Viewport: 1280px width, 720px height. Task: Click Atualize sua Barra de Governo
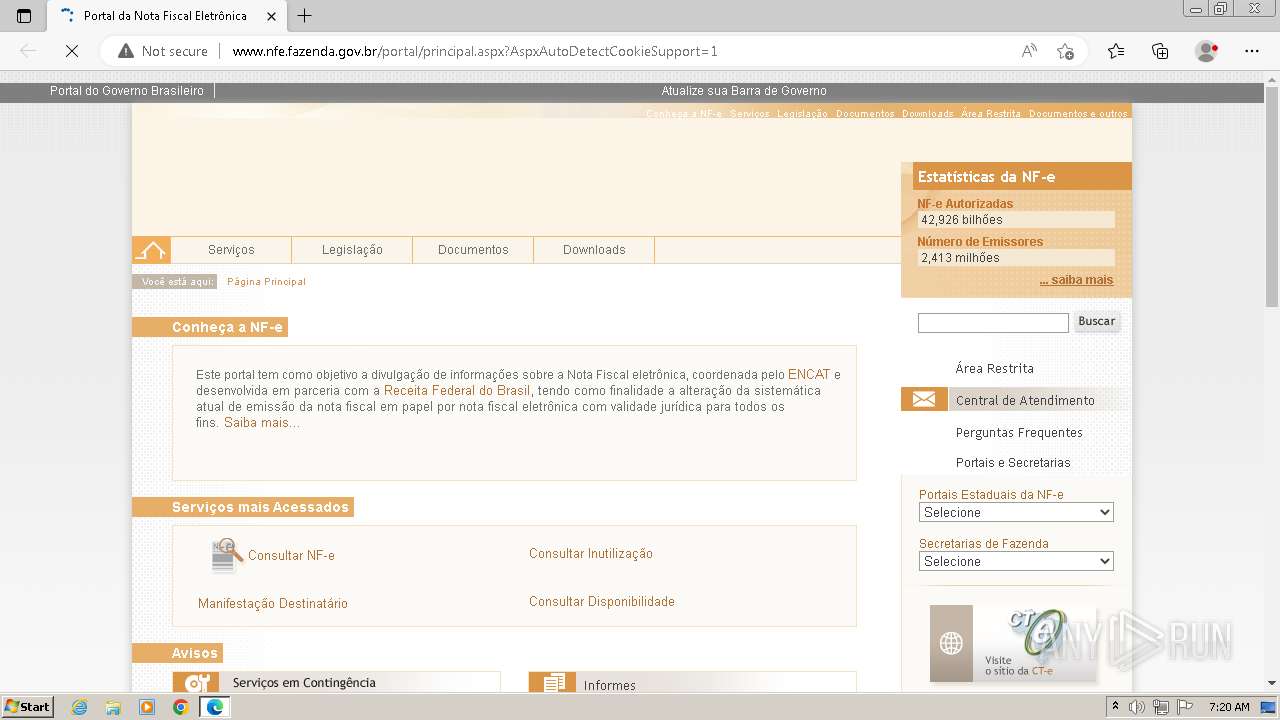(x=744, y=91)
